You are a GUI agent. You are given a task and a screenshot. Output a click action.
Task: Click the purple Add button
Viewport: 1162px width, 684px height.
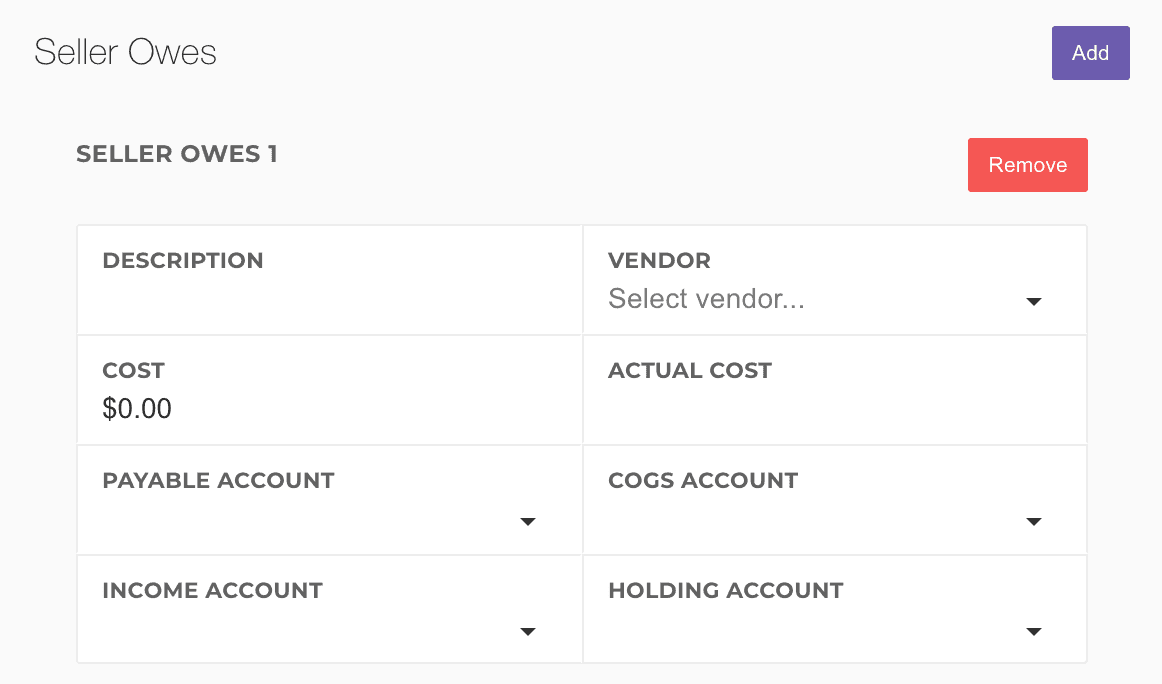[1090, 53]
